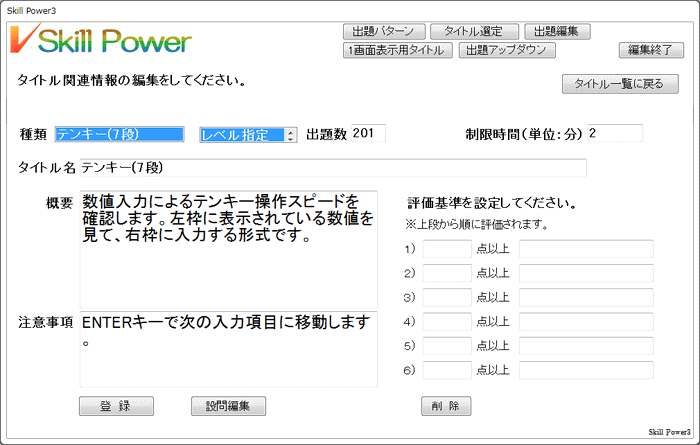Click the タイトル名 input field
The width and height of the screenshot is (700, 445).
(333, 168)
